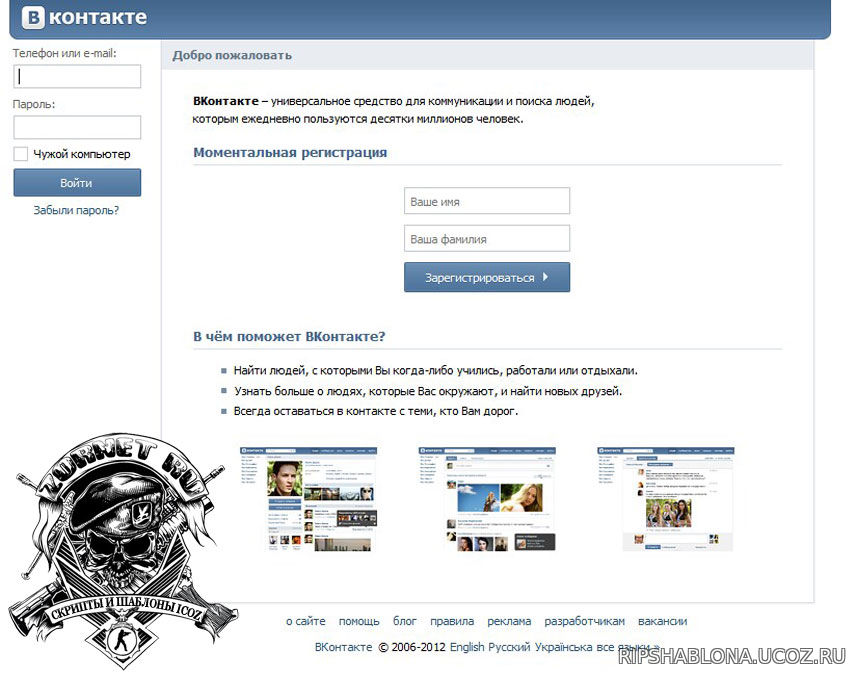Image resolution: width=856 pixels, height=674 pixels.
Task: Open the помощь footer link
Action: 359,621
